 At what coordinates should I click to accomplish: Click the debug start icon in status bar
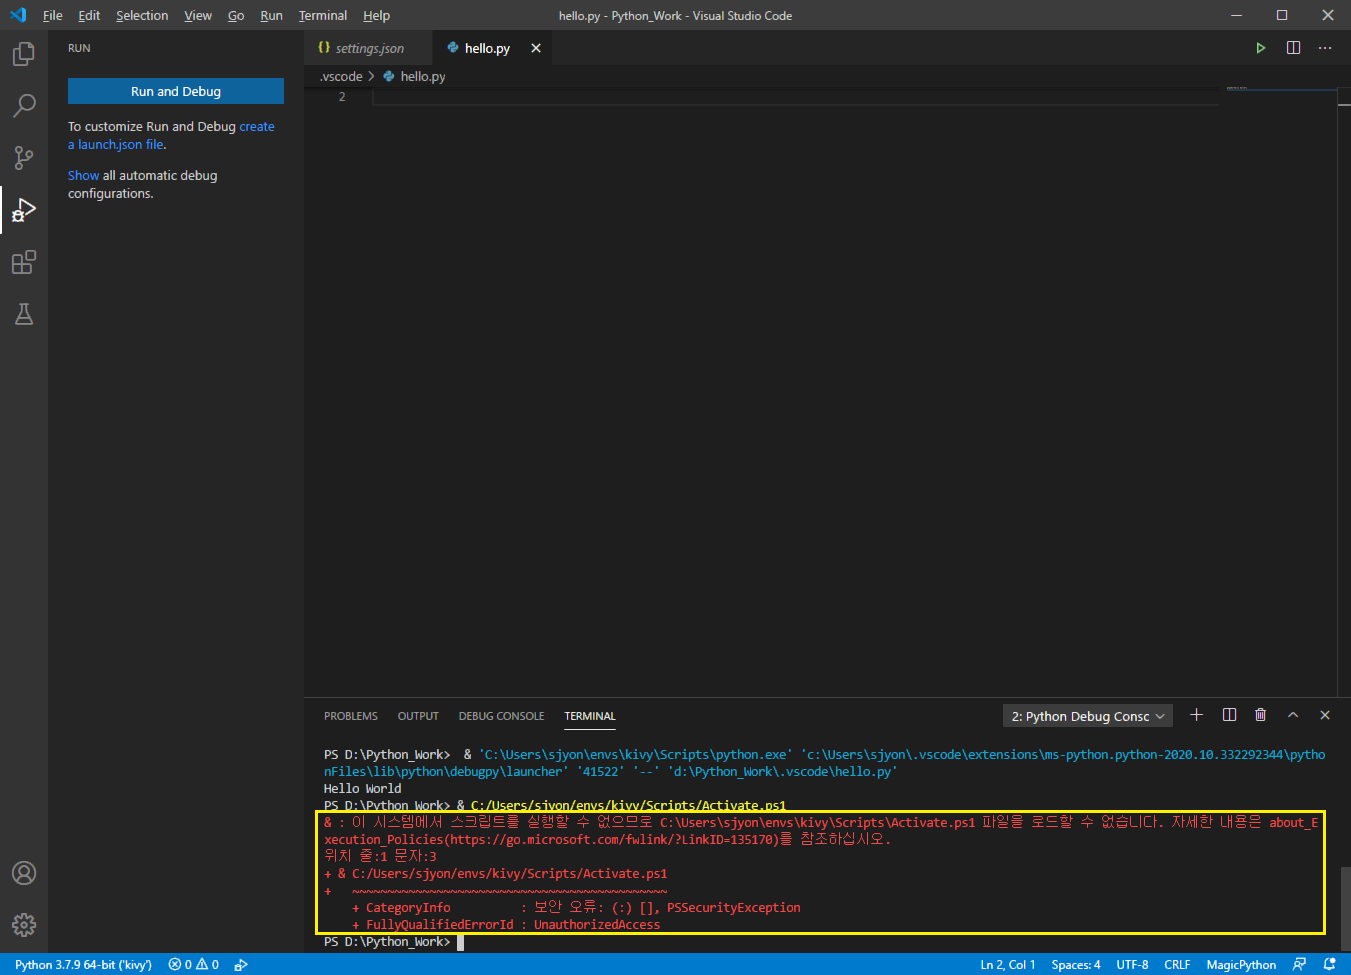tap(241, 965)
